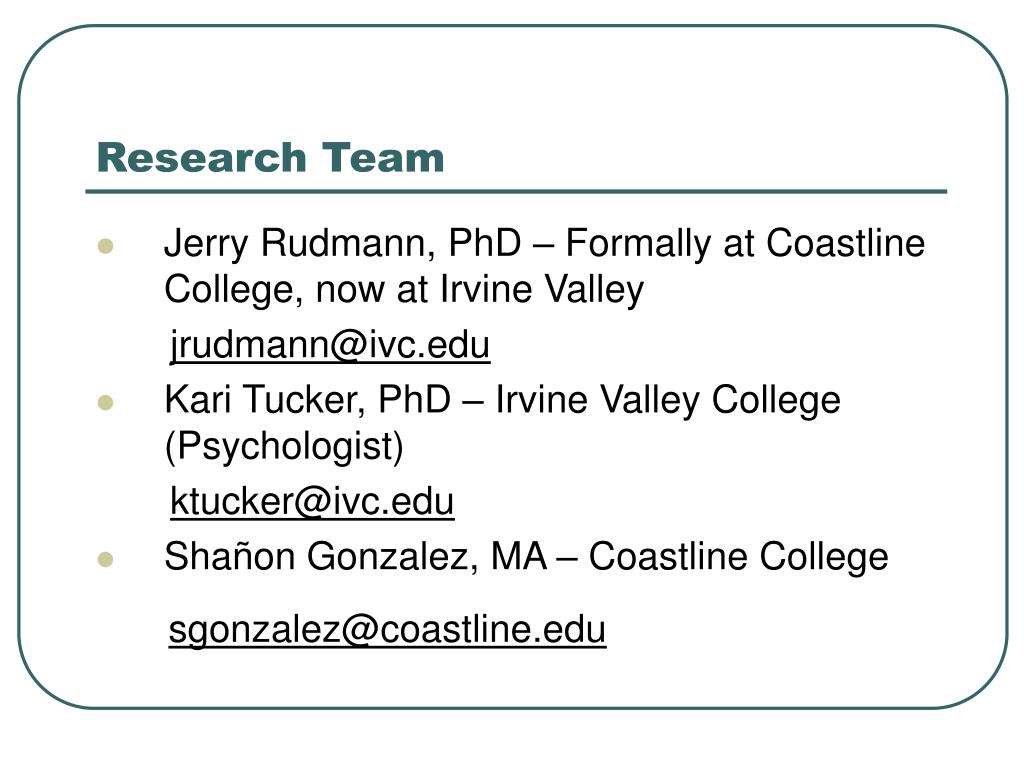Click the horizontal line under the title
This screenshot has width=1024, height=768.
coord(516,191)
